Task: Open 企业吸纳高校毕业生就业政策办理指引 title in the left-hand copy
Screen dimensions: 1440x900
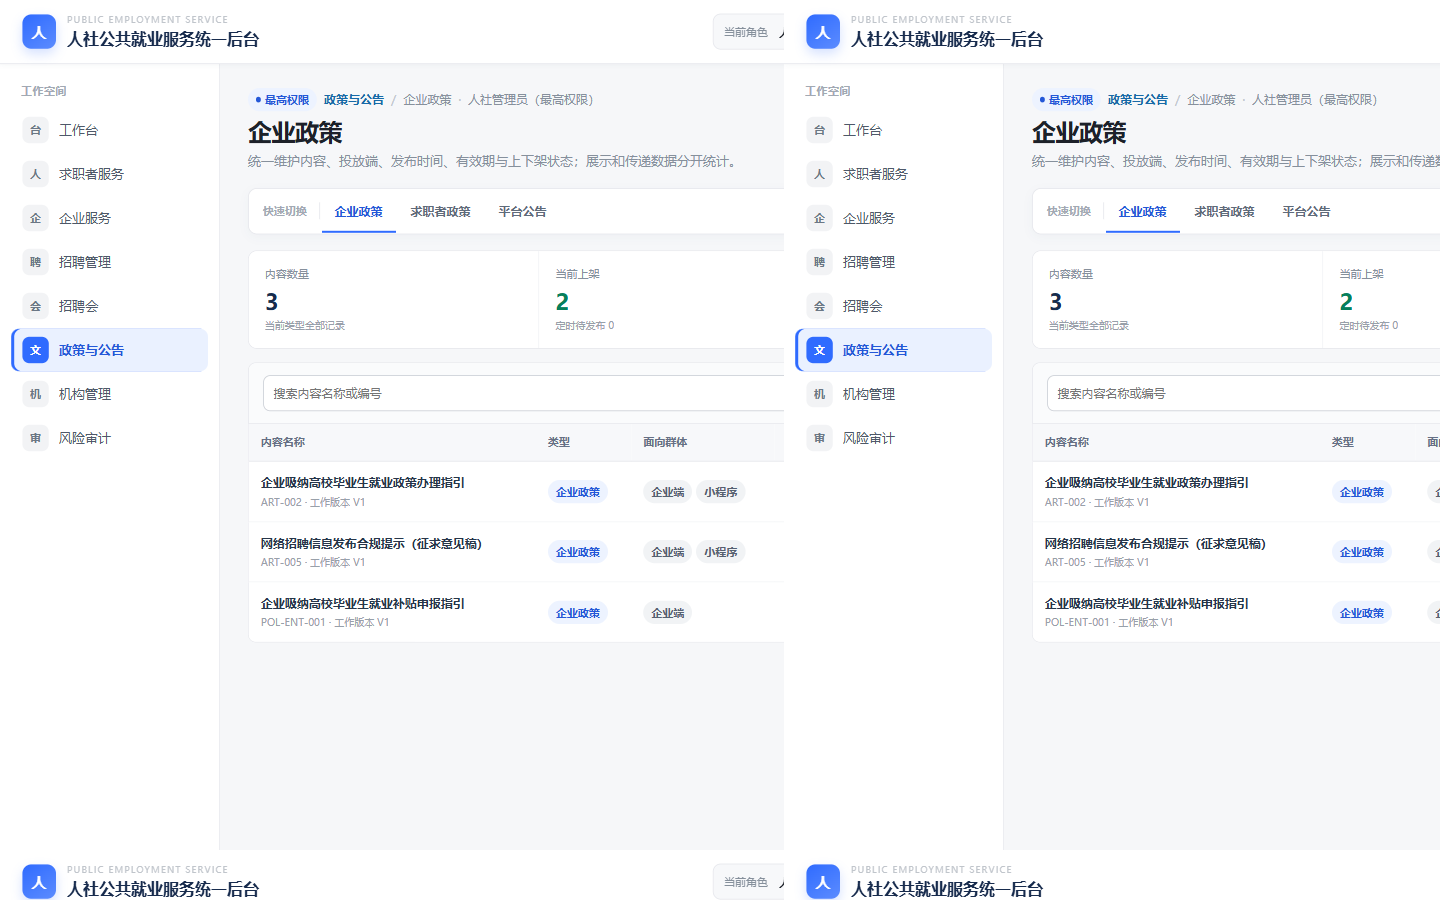Action: coord(363,483)
